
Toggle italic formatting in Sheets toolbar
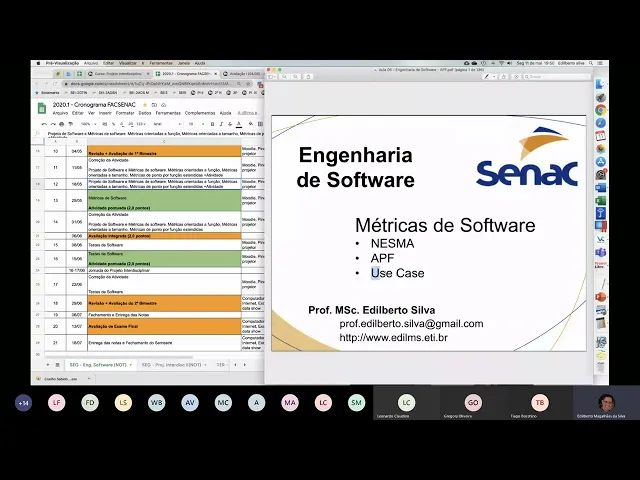click(x=221, y=124)
